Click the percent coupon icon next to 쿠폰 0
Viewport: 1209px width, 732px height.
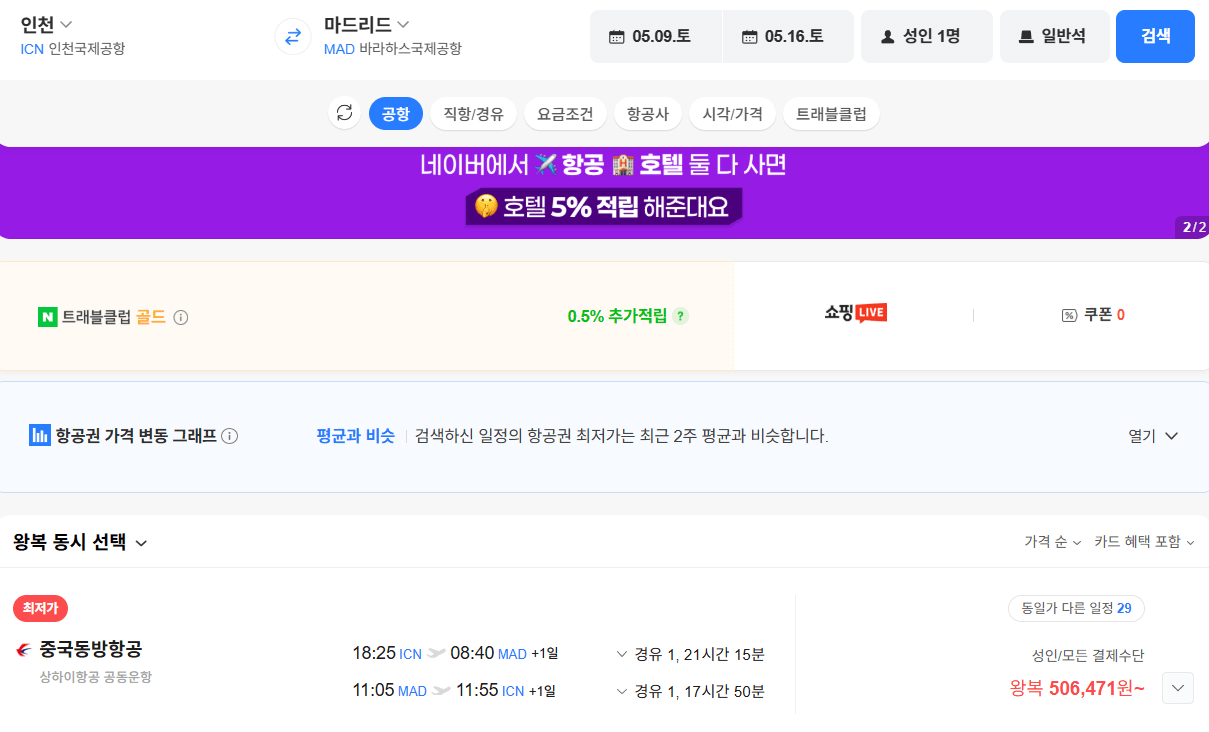[1068, 316]
